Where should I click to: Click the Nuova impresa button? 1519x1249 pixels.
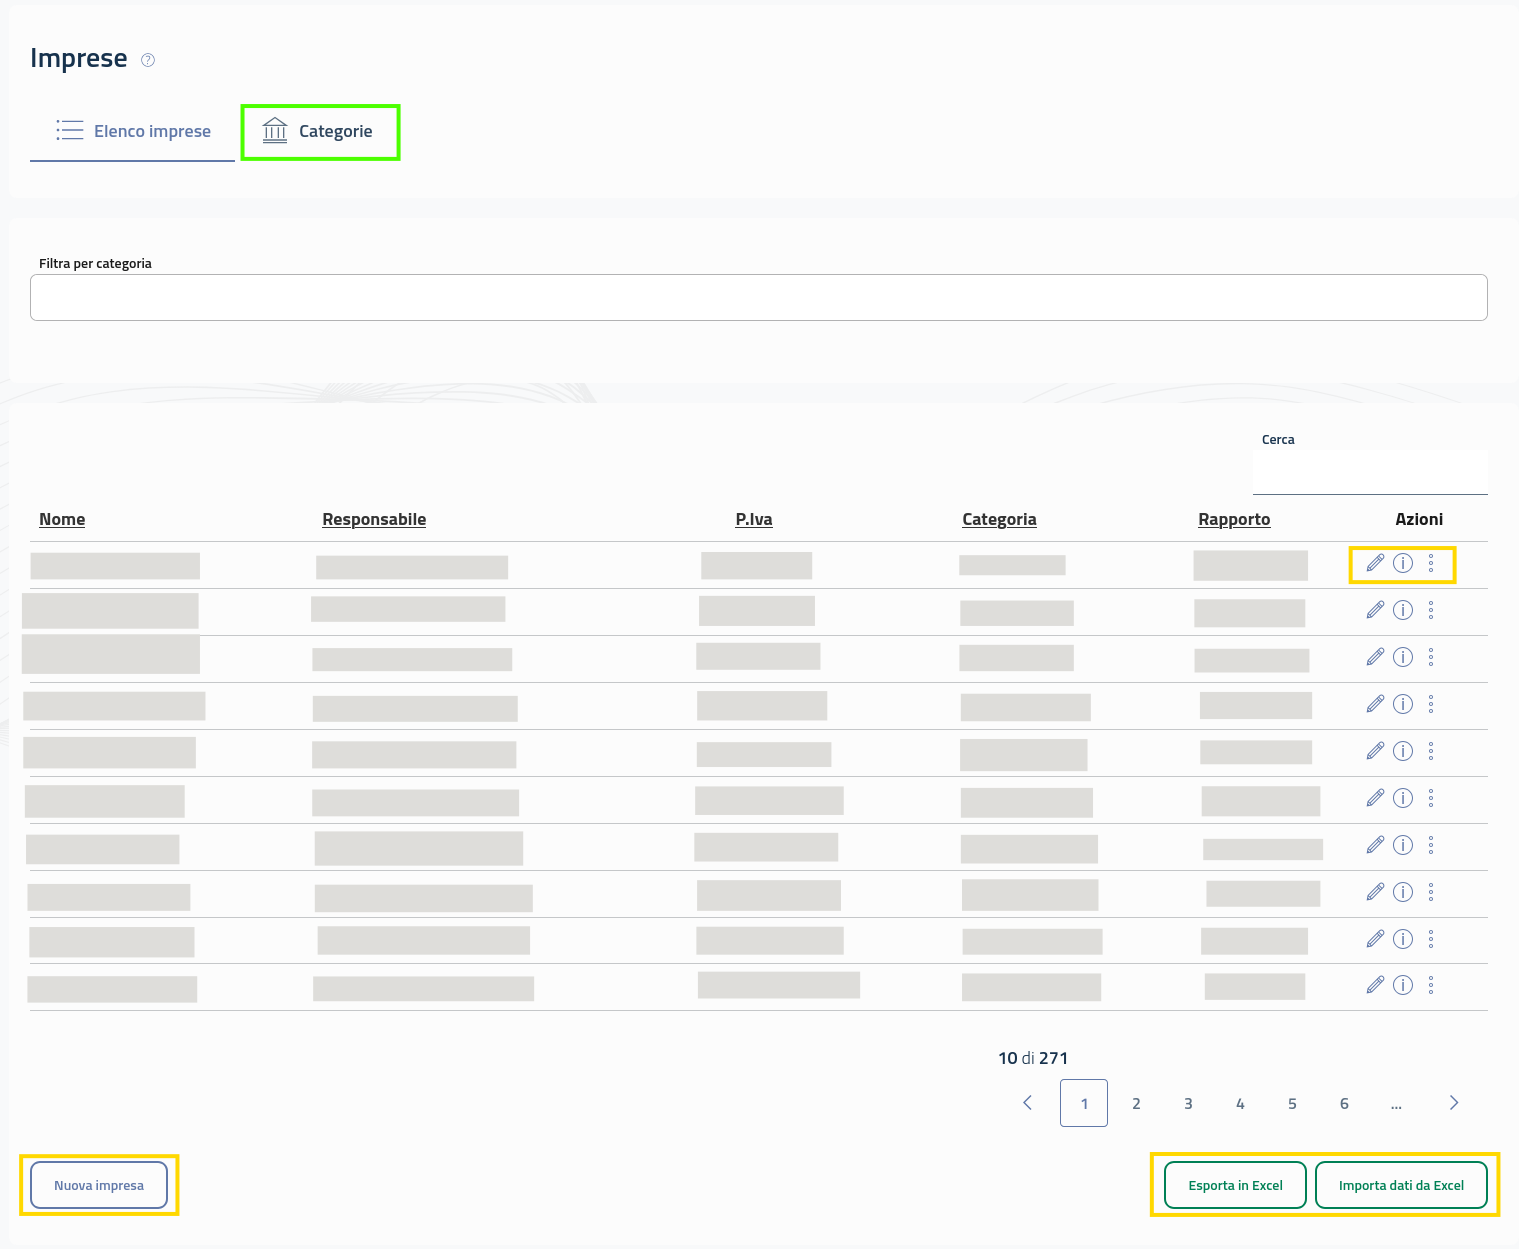(99, 1185)
